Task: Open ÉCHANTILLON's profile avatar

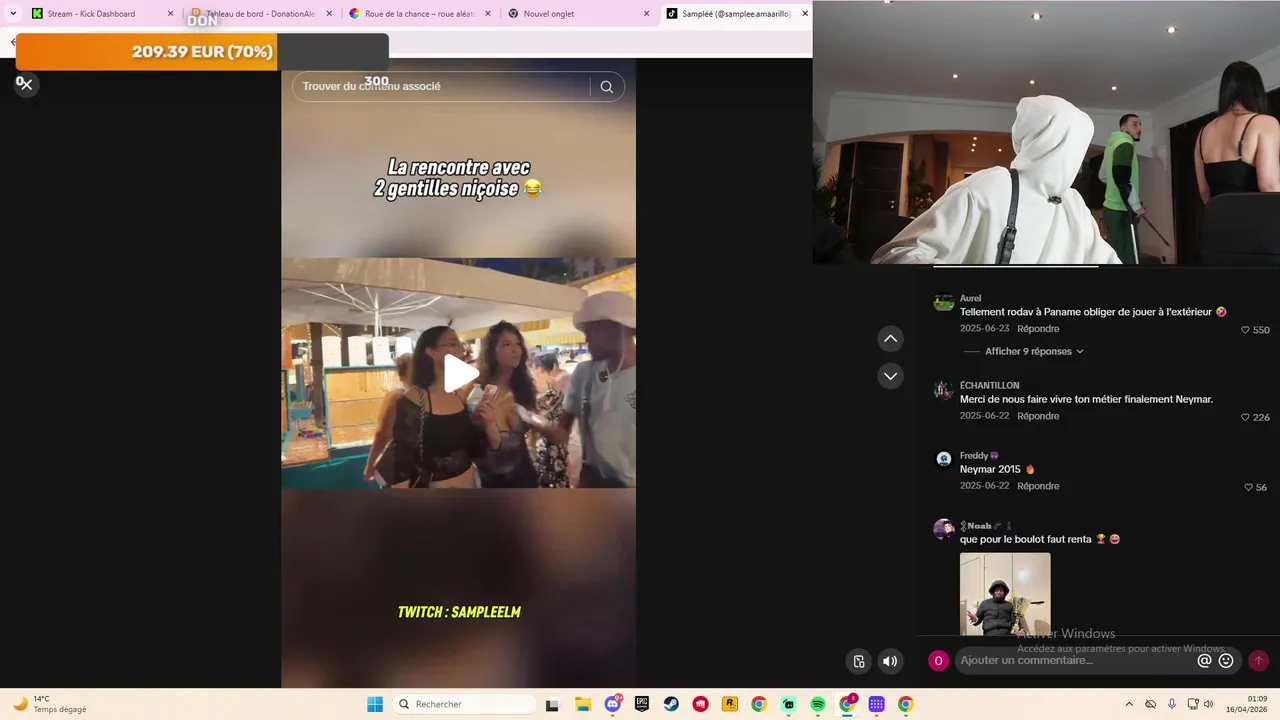Action: [x=943, y=390]
